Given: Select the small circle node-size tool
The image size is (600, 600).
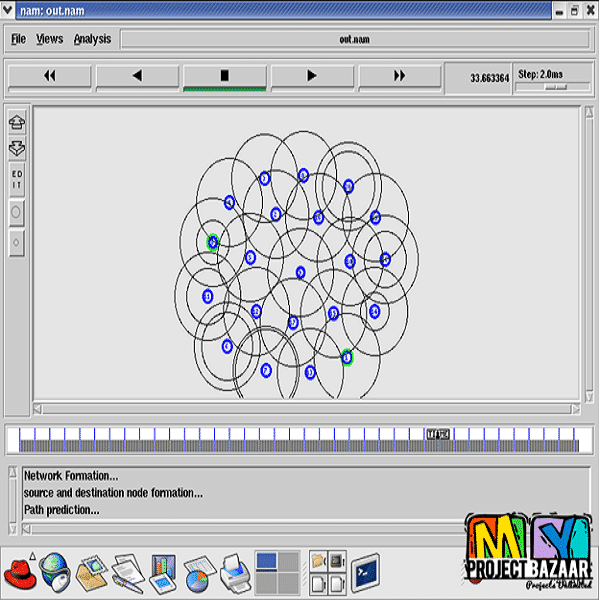Looking at the screenshot, I should [x=17, y=241].
